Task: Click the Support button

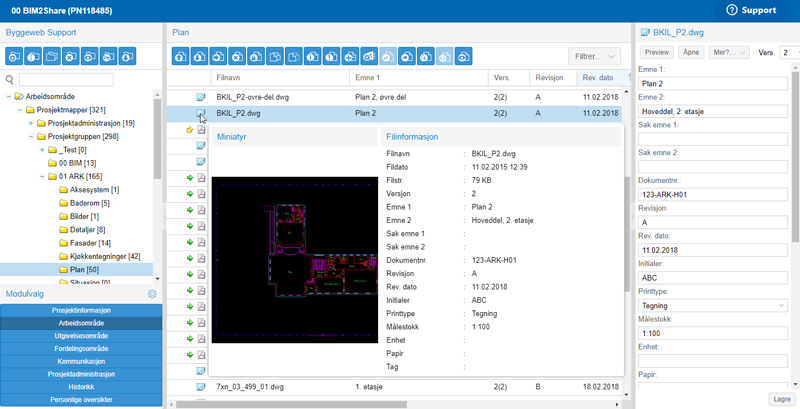Action: (752, 10)
